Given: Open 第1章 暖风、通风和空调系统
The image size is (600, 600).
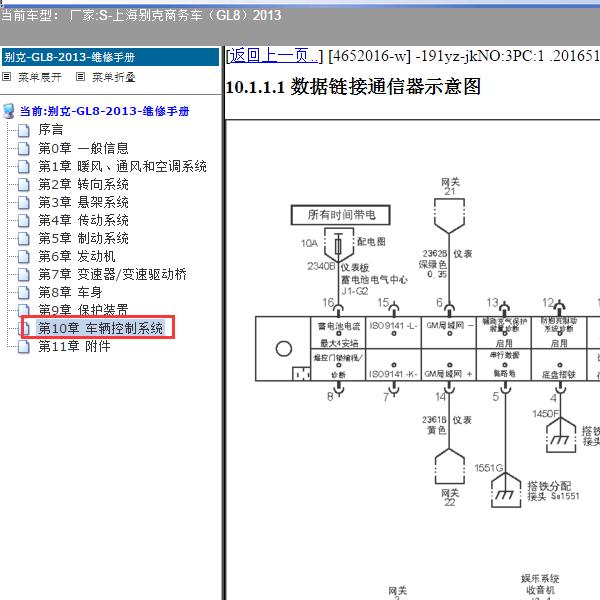Looking at the screenshot, I should point(122,166).
